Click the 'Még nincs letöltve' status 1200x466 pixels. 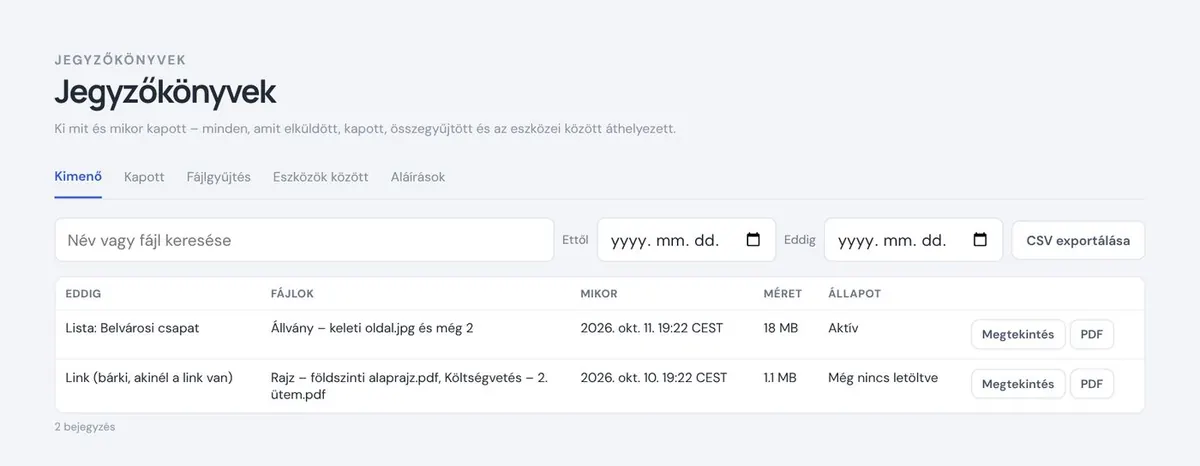point(883,377)
